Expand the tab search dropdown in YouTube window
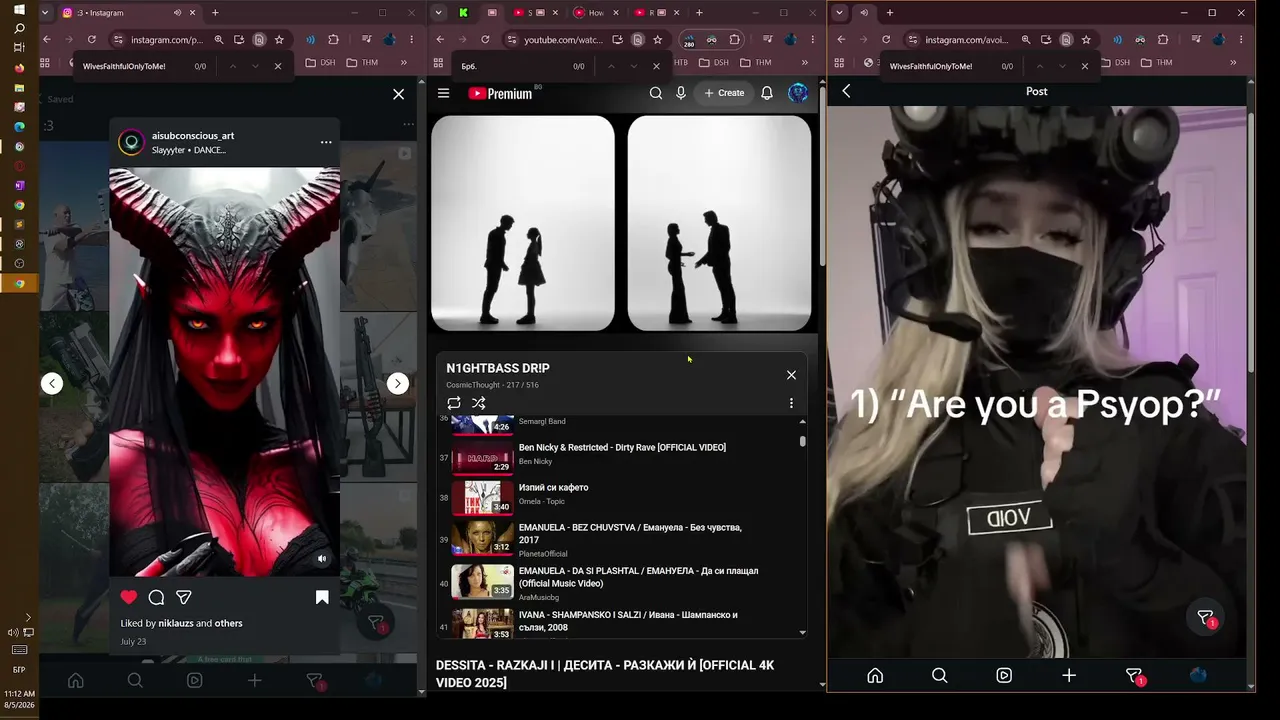Image resolution: width=1280 pixels, height=720 pixels. (x=438, y=13)
